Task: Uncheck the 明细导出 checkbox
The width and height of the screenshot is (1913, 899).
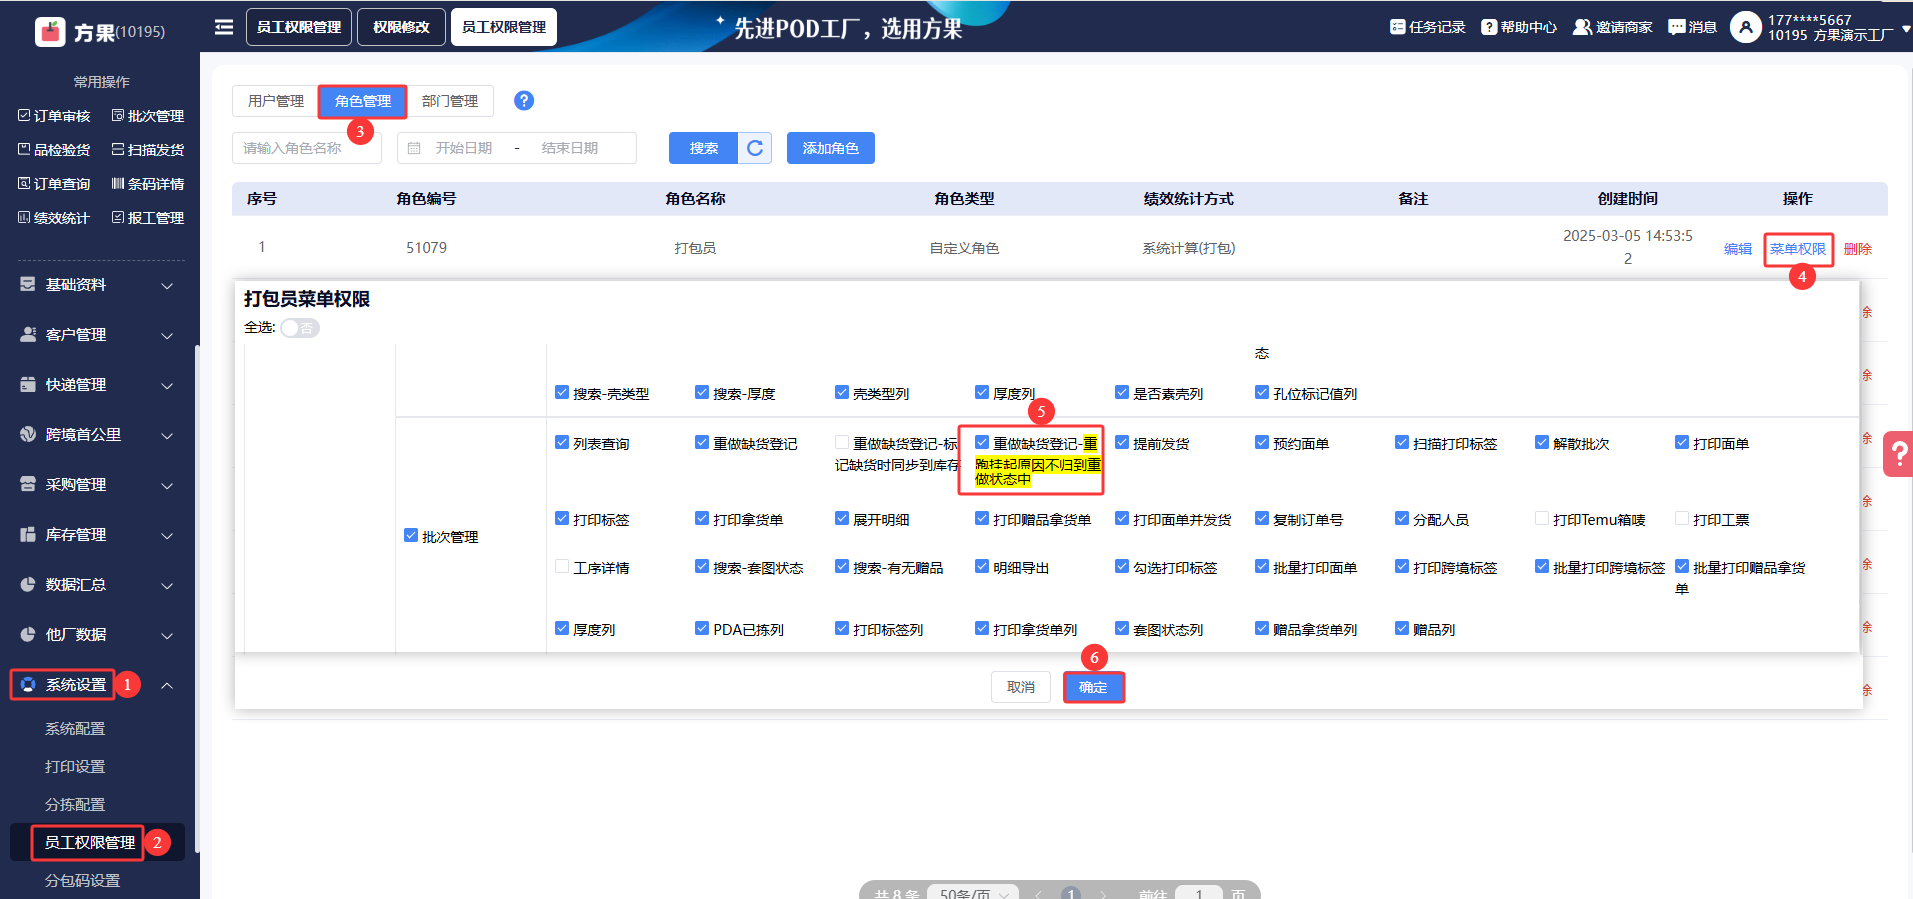Action: coord(982,567)
